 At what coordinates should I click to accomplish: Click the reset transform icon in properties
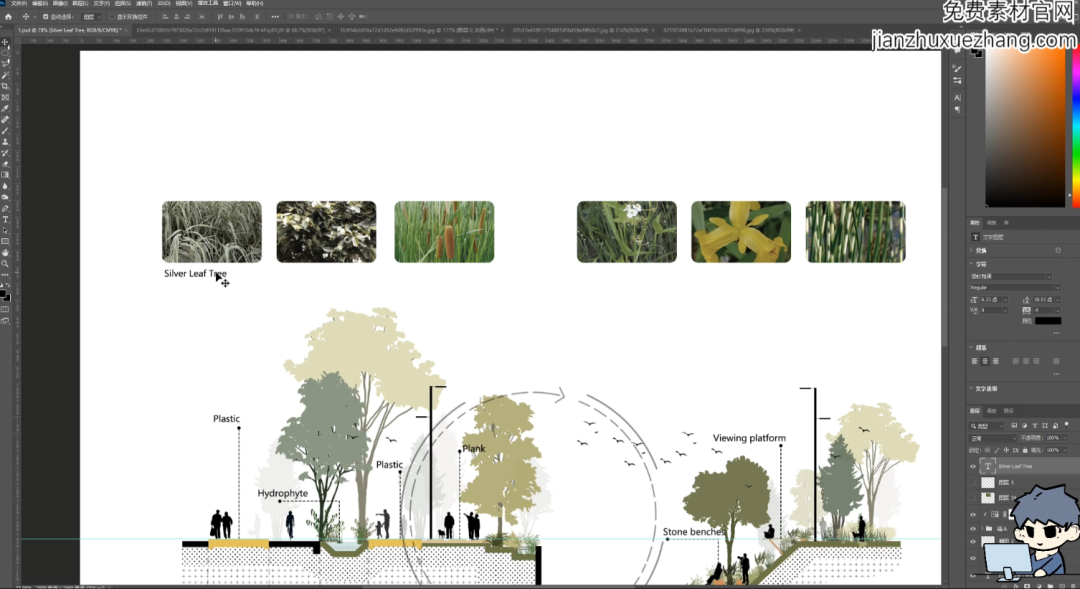[x=1058, y=250]
